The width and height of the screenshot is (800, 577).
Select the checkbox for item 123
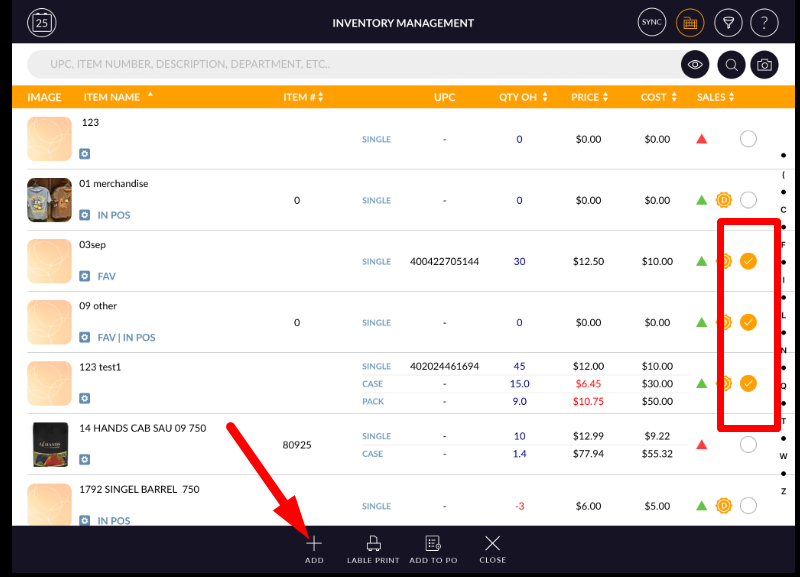click(x=748, y=139)
